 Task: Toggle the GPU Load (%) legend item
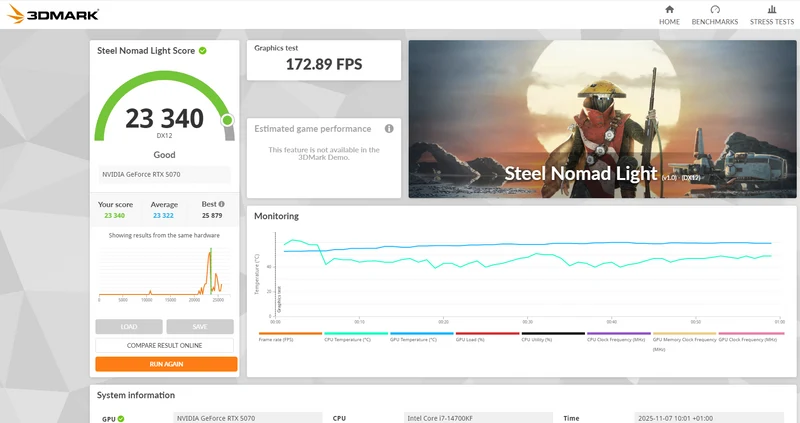(x=487, y=337)
